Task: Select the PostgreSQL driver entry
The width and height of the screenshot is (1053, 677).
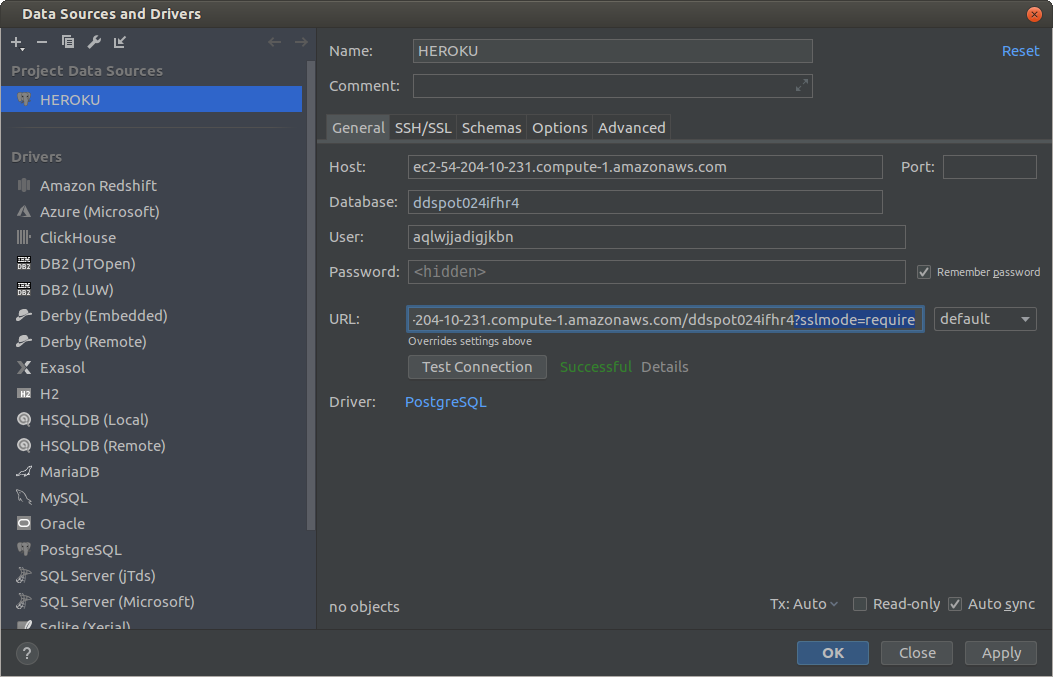Action: point(79,549)
